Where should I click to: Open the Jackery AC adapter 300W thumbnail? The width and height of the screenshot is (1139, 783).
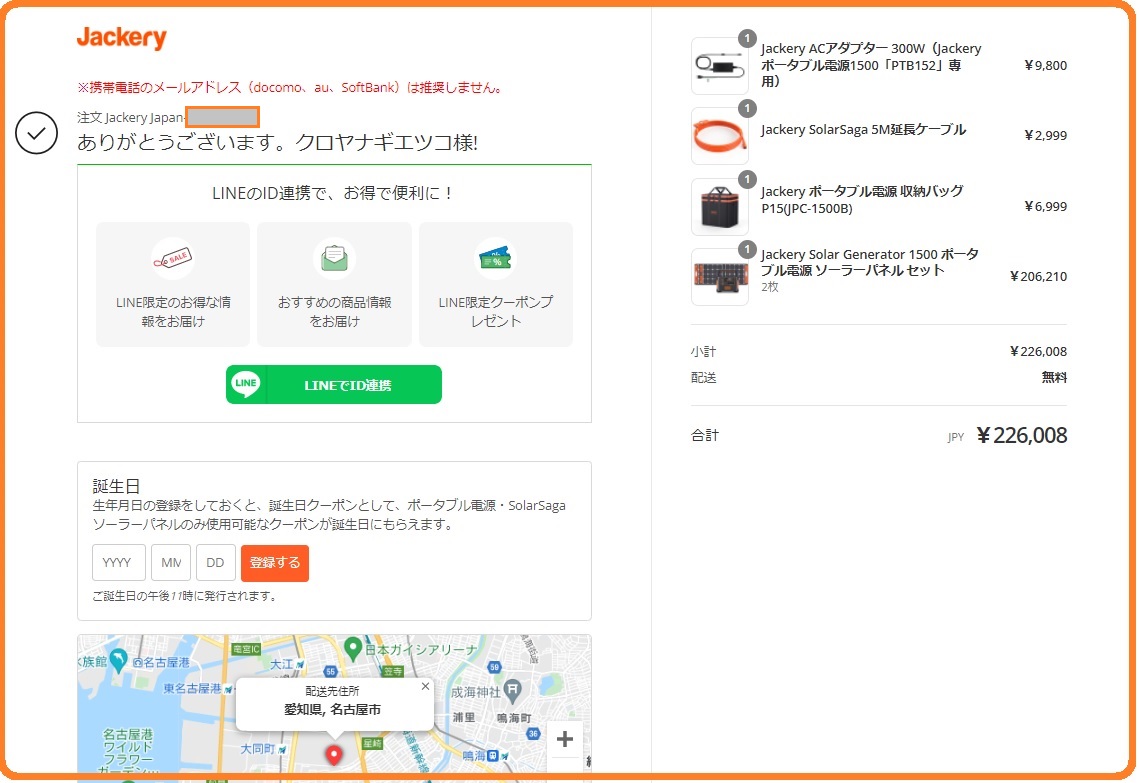pos(719,66)
